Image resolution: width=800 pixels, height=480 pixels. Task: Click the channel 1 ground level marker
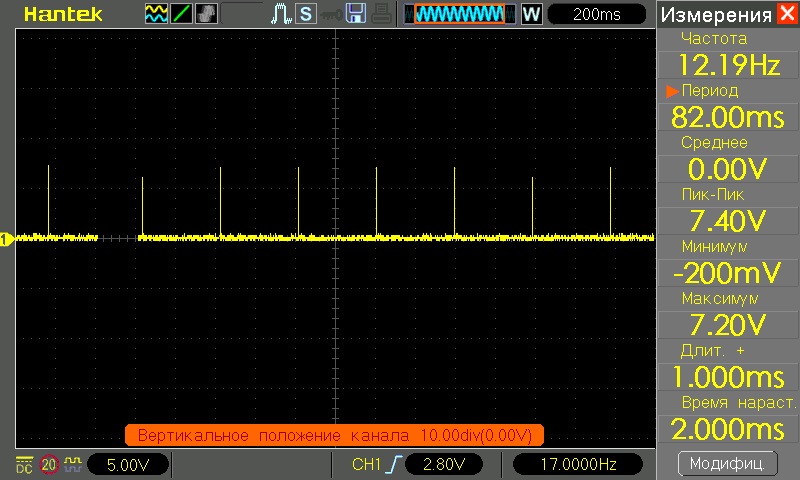pos(6,239)
